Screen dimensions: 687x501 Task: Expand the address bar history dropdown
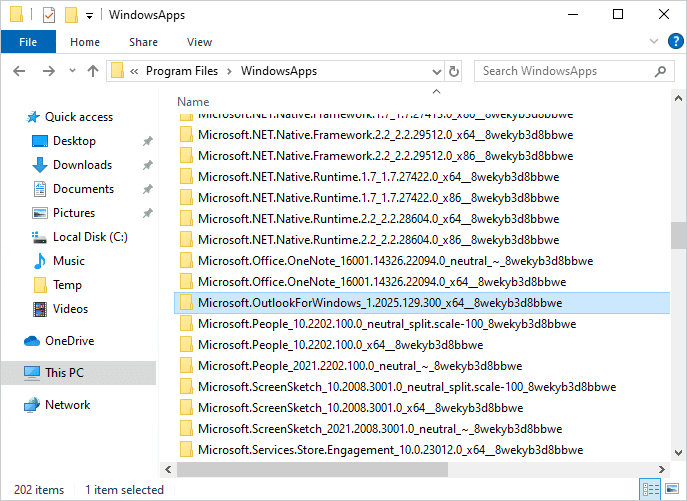(x=436, y=71)
